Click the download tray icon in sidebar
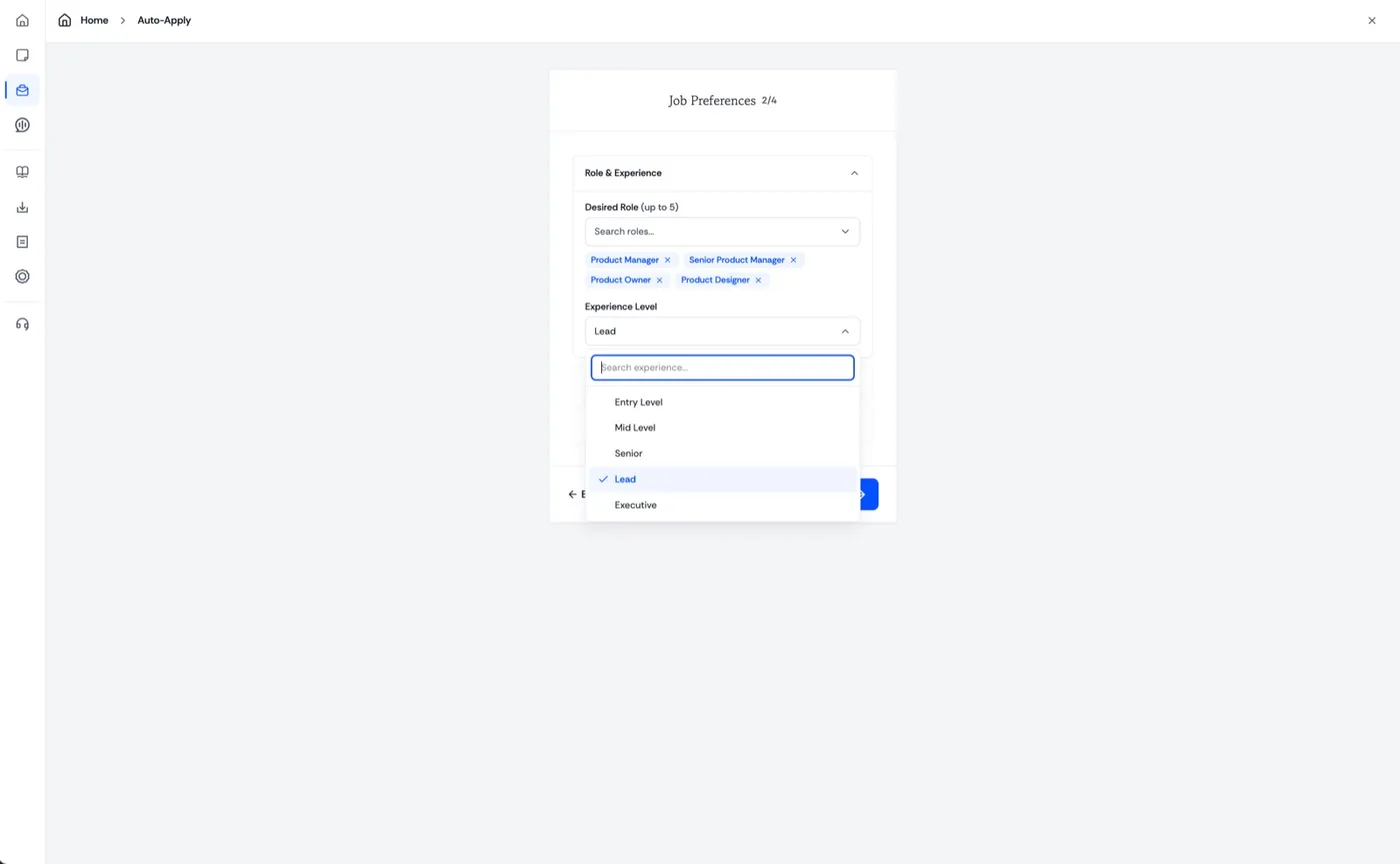The width and height of the screenshot is (1400, 864). (x=22, y=207)
